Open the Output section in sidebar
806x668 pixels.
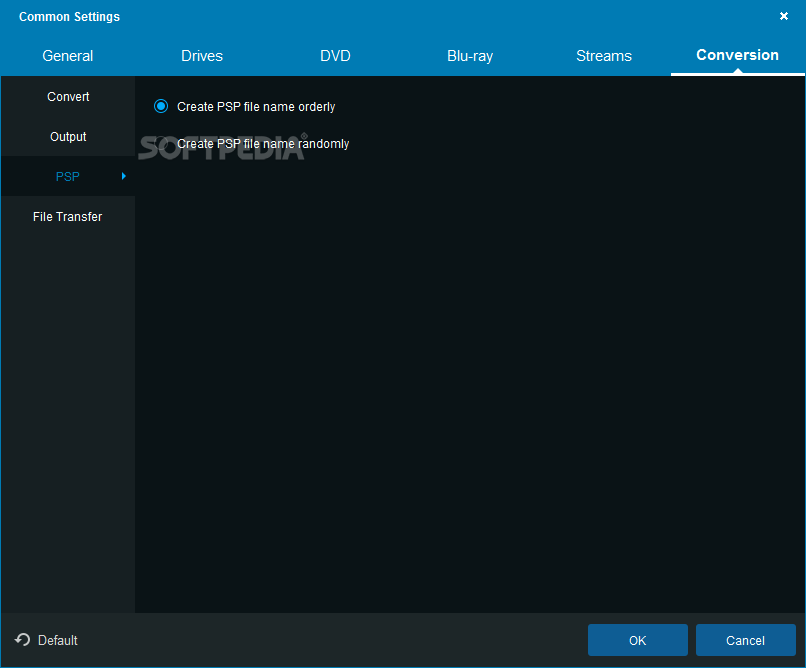68,137
